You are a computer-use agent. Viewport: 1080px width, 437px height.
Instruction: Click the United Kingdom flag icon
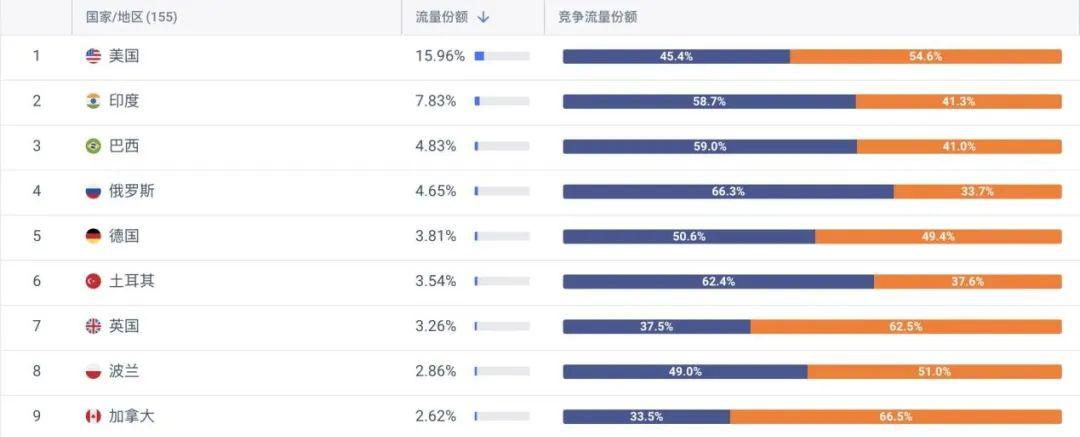93,326
